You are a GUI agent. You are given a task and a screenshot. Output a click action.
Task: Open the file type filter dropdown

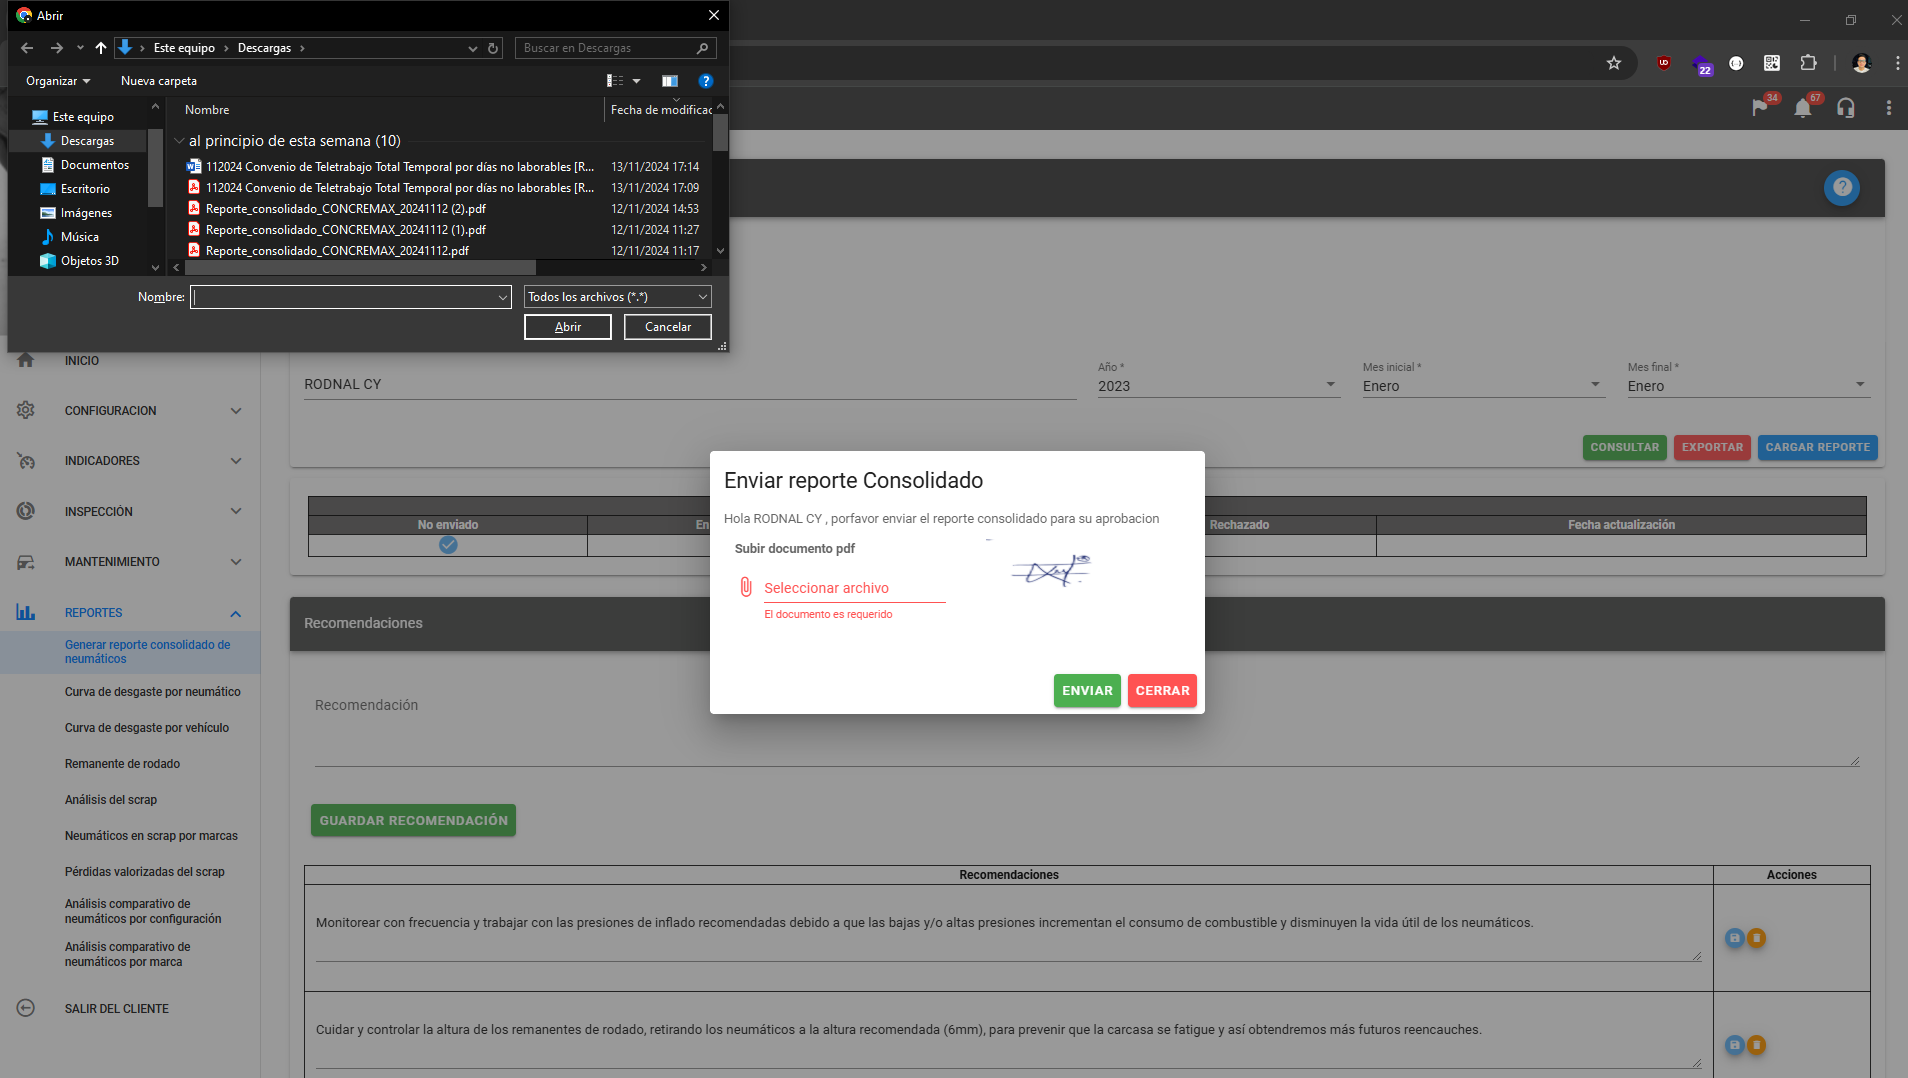[x=617, y=297]
